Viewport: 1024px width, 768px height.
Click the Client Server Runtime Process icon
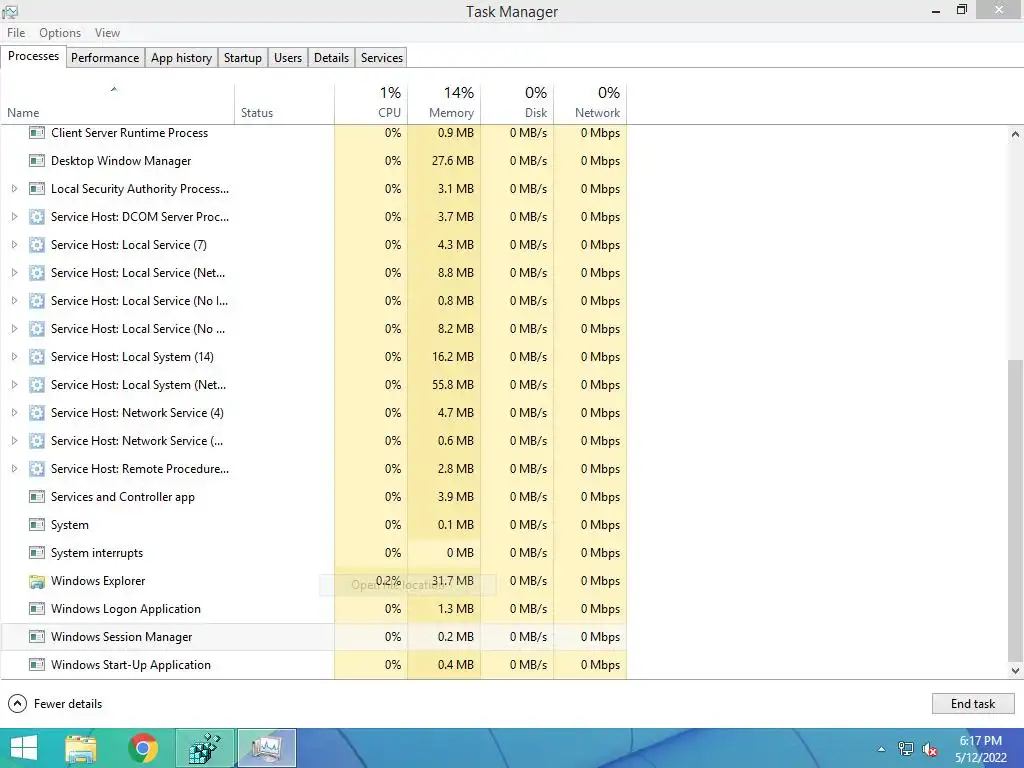[37, 133]
